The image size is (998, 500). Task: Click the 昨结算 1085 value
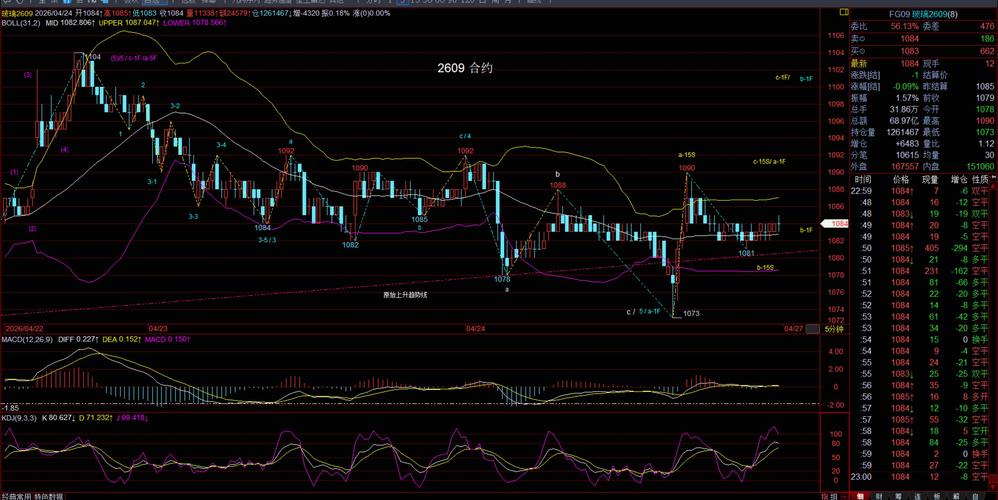click(985, 87)
